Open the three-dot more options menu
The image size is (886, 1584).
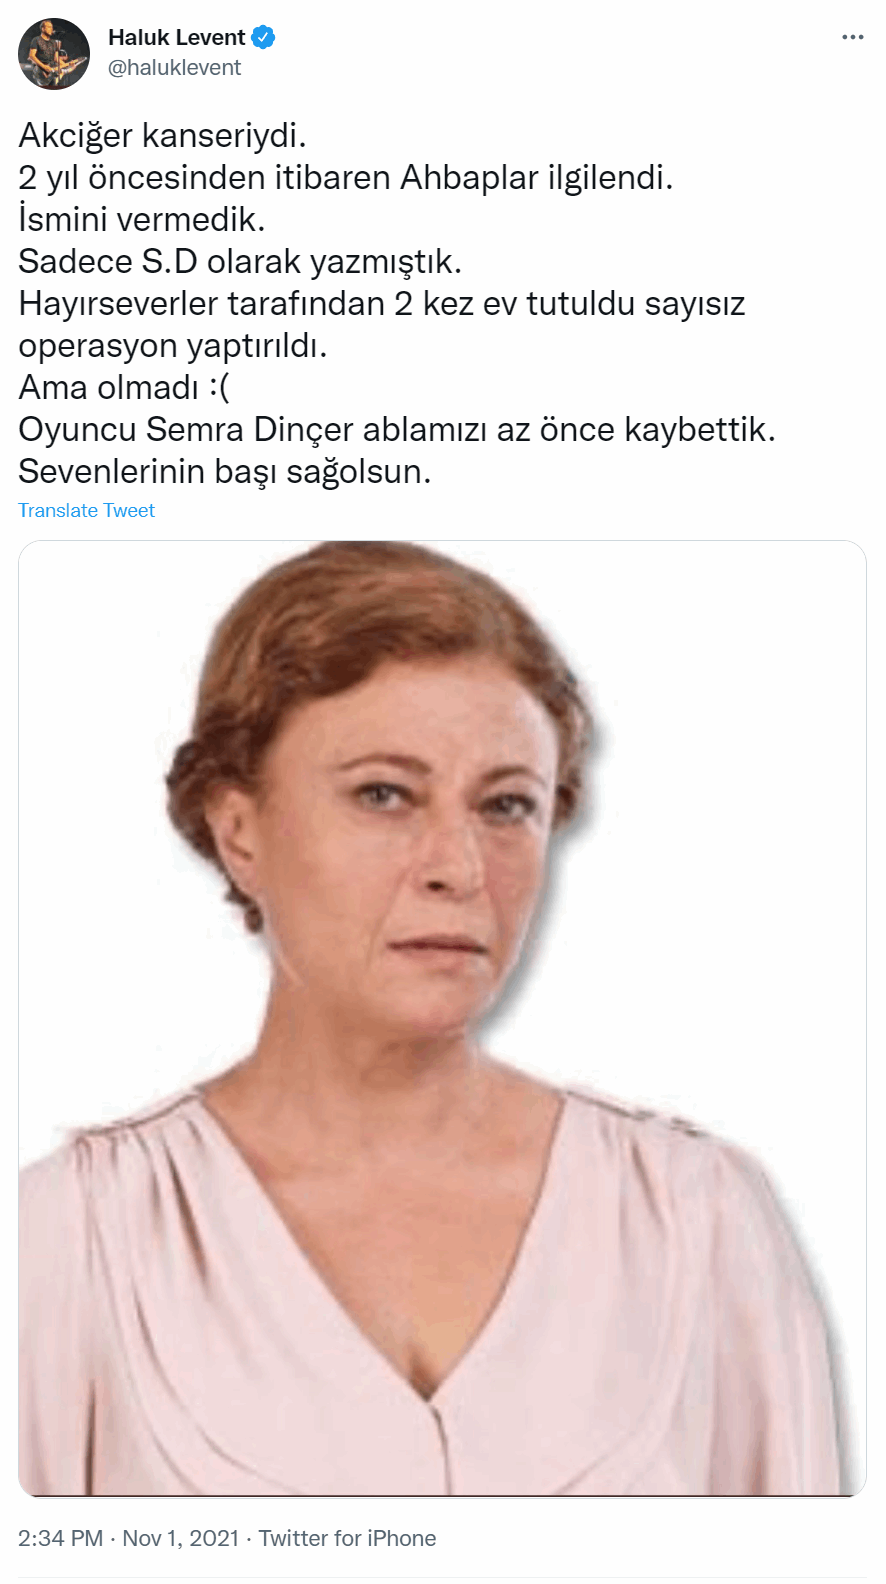[852, 37]
